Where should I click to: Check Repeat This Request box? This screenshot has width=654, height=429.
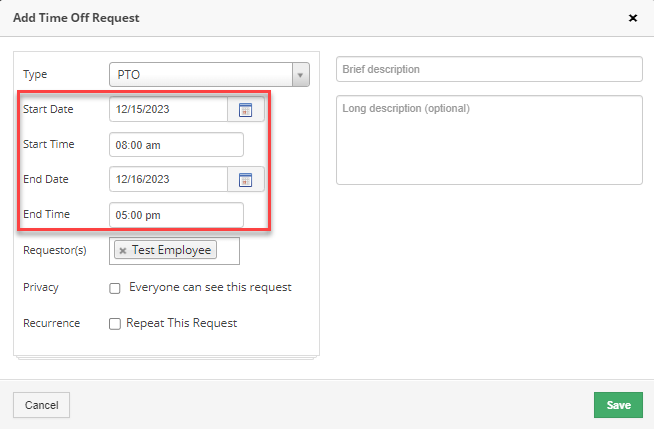tap(115, 324)
